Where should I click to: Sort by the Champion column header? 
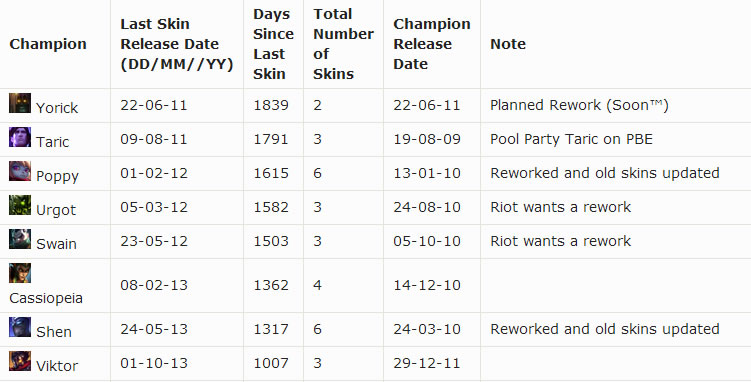pyautogui.click(x=48, y=44)
